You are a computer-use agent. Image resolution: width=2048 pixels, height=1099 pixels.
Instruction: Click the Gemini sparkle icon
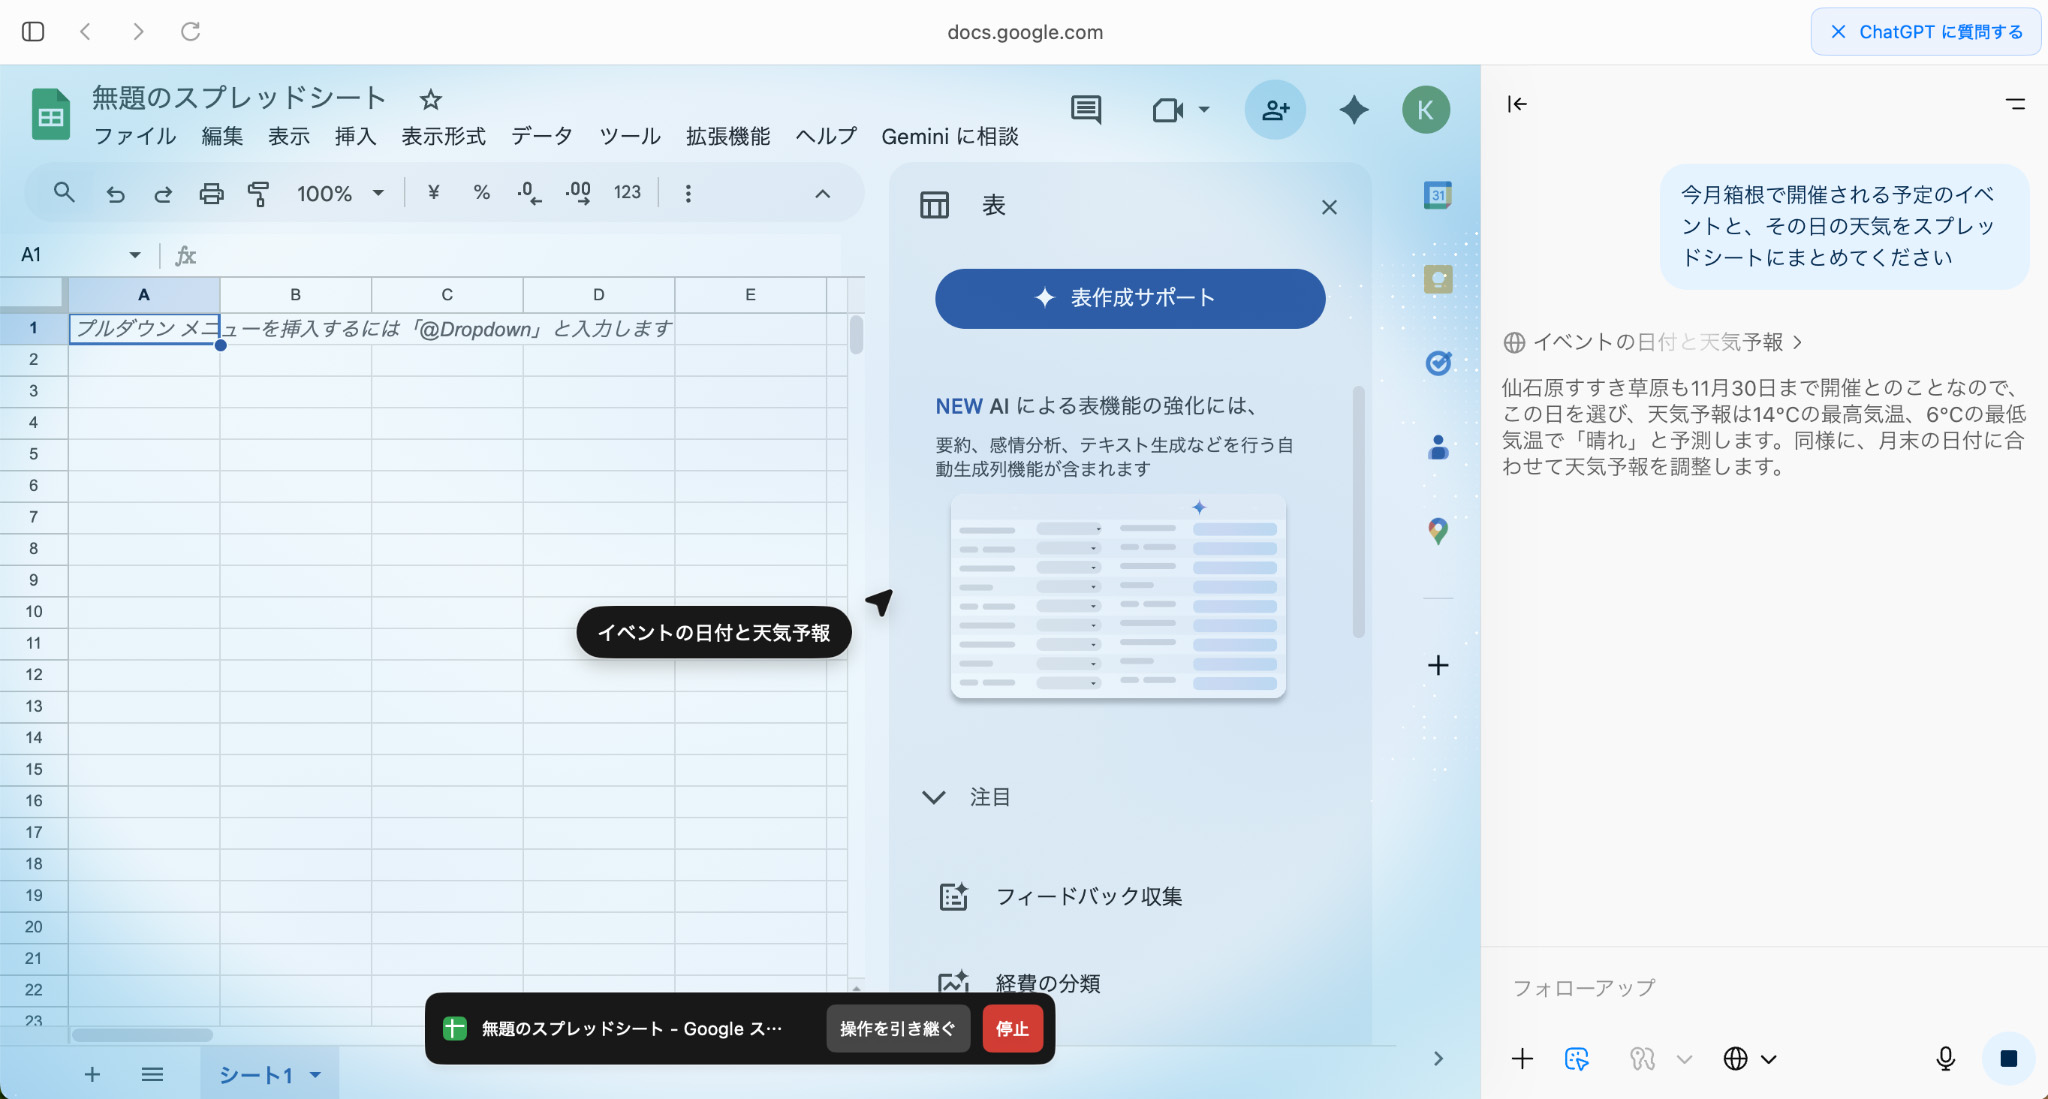coord(1353,109)
